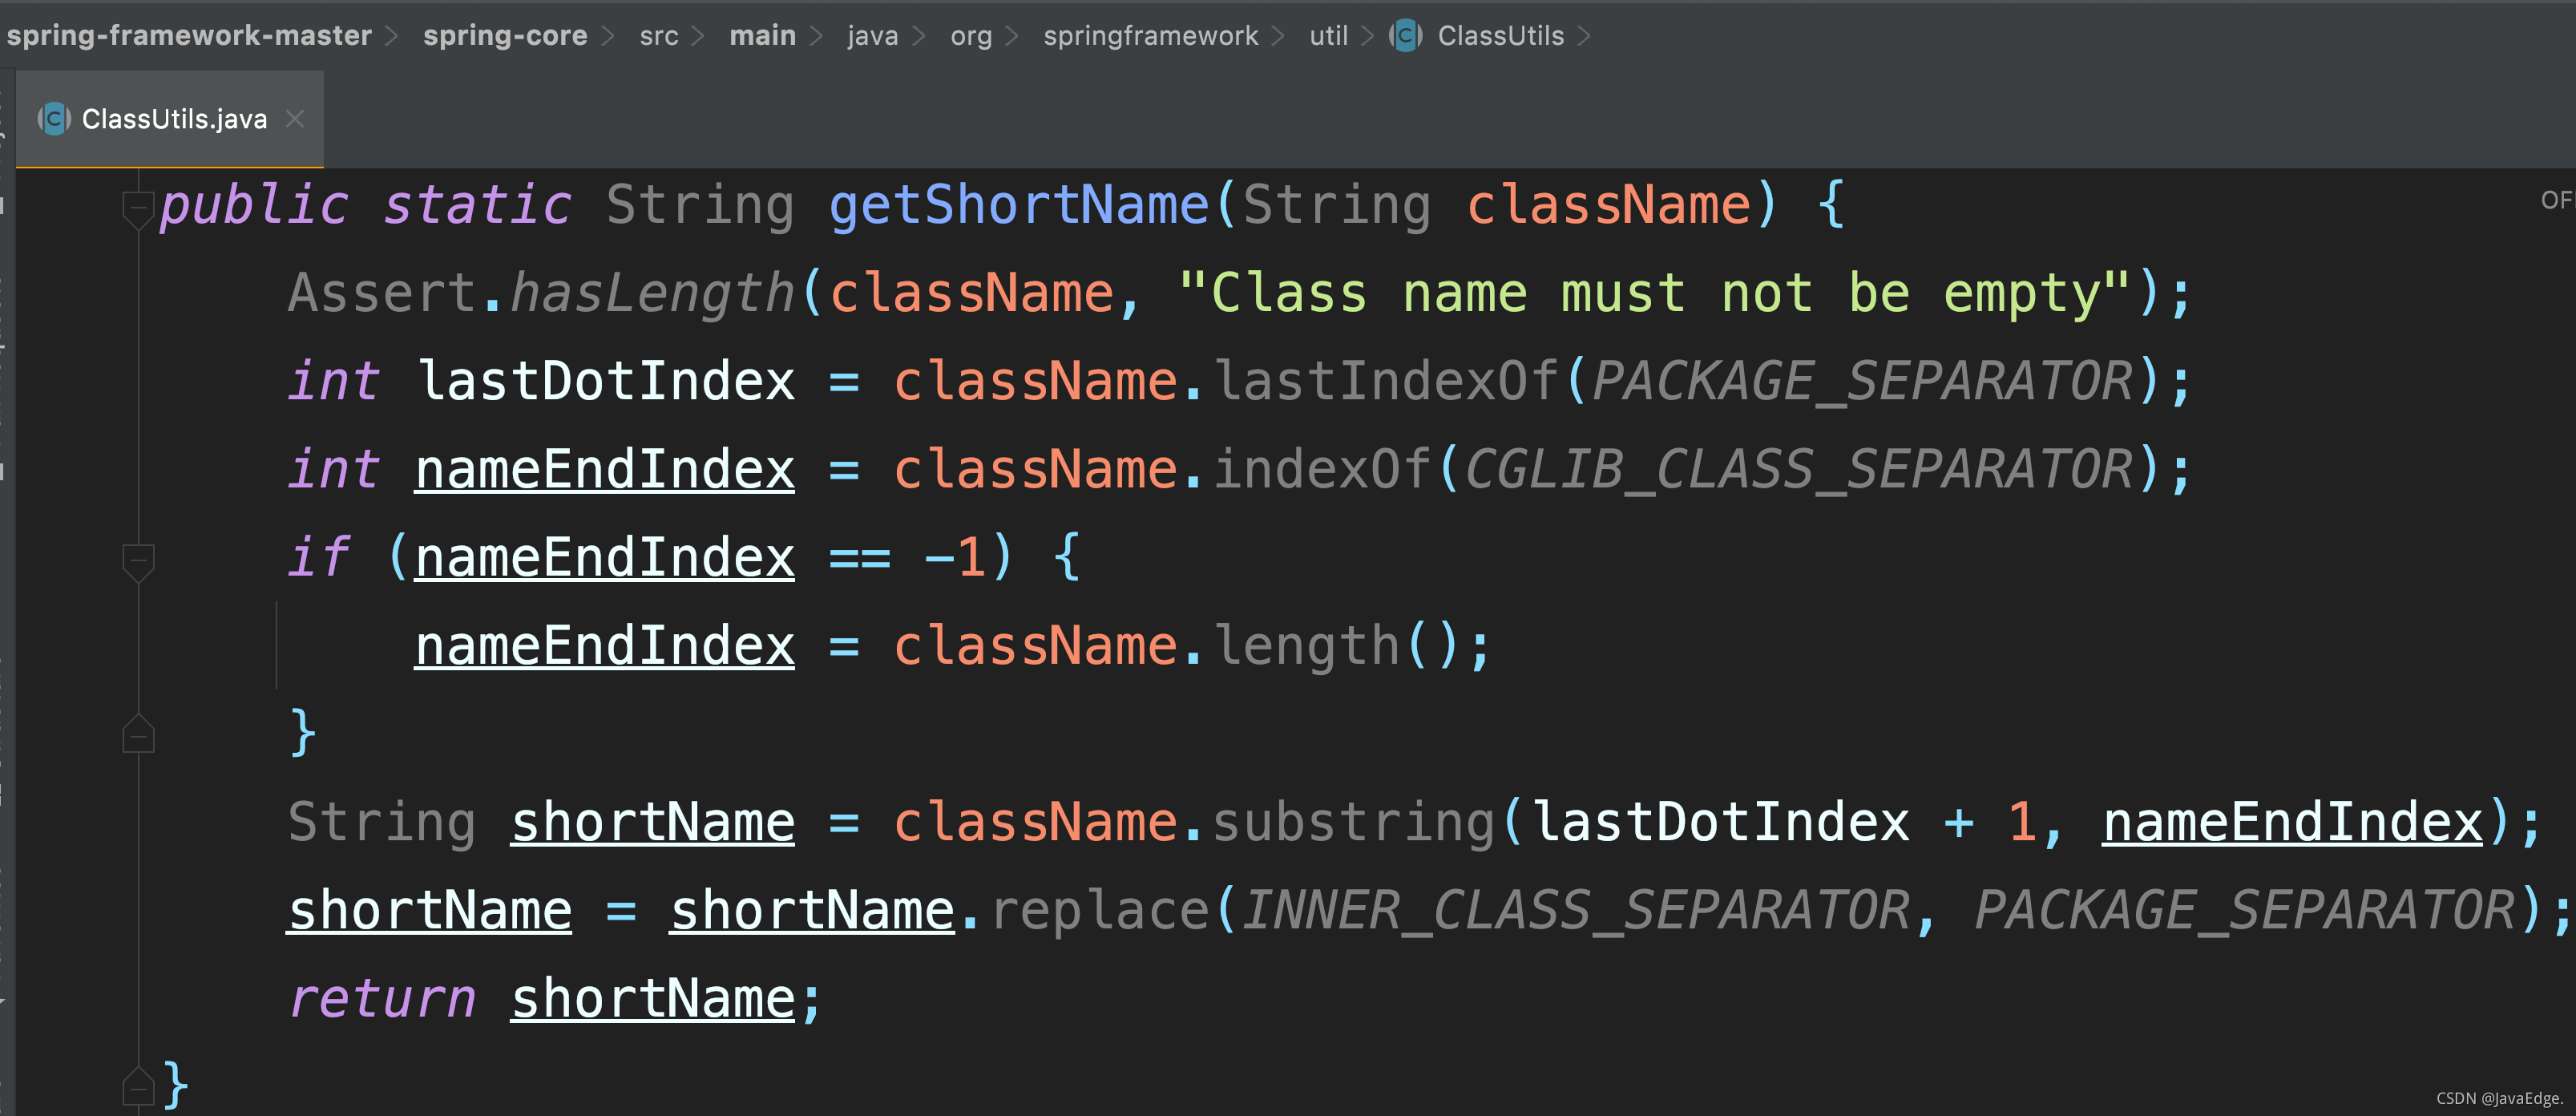The width and height of the screenshot is (2576, 1116).
Task: Open the spring-core breadcrumb
Action: 505,36
